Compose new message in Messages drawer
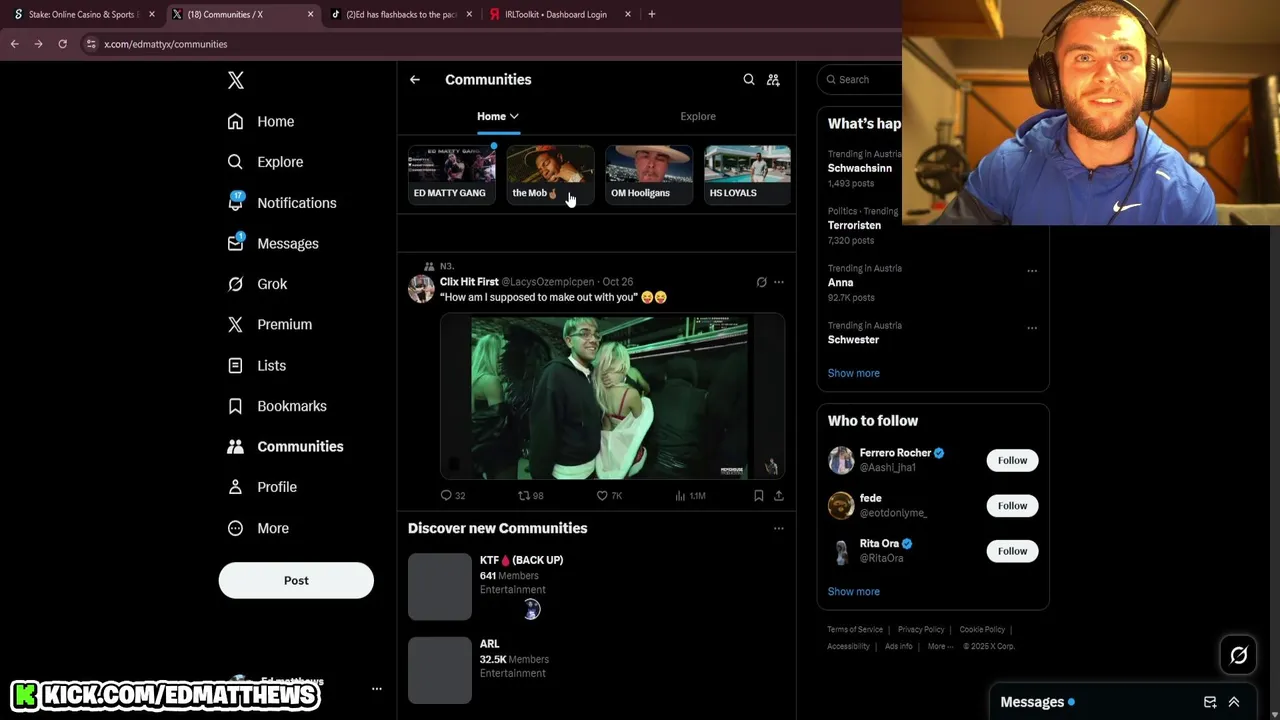 [1210, 702]
